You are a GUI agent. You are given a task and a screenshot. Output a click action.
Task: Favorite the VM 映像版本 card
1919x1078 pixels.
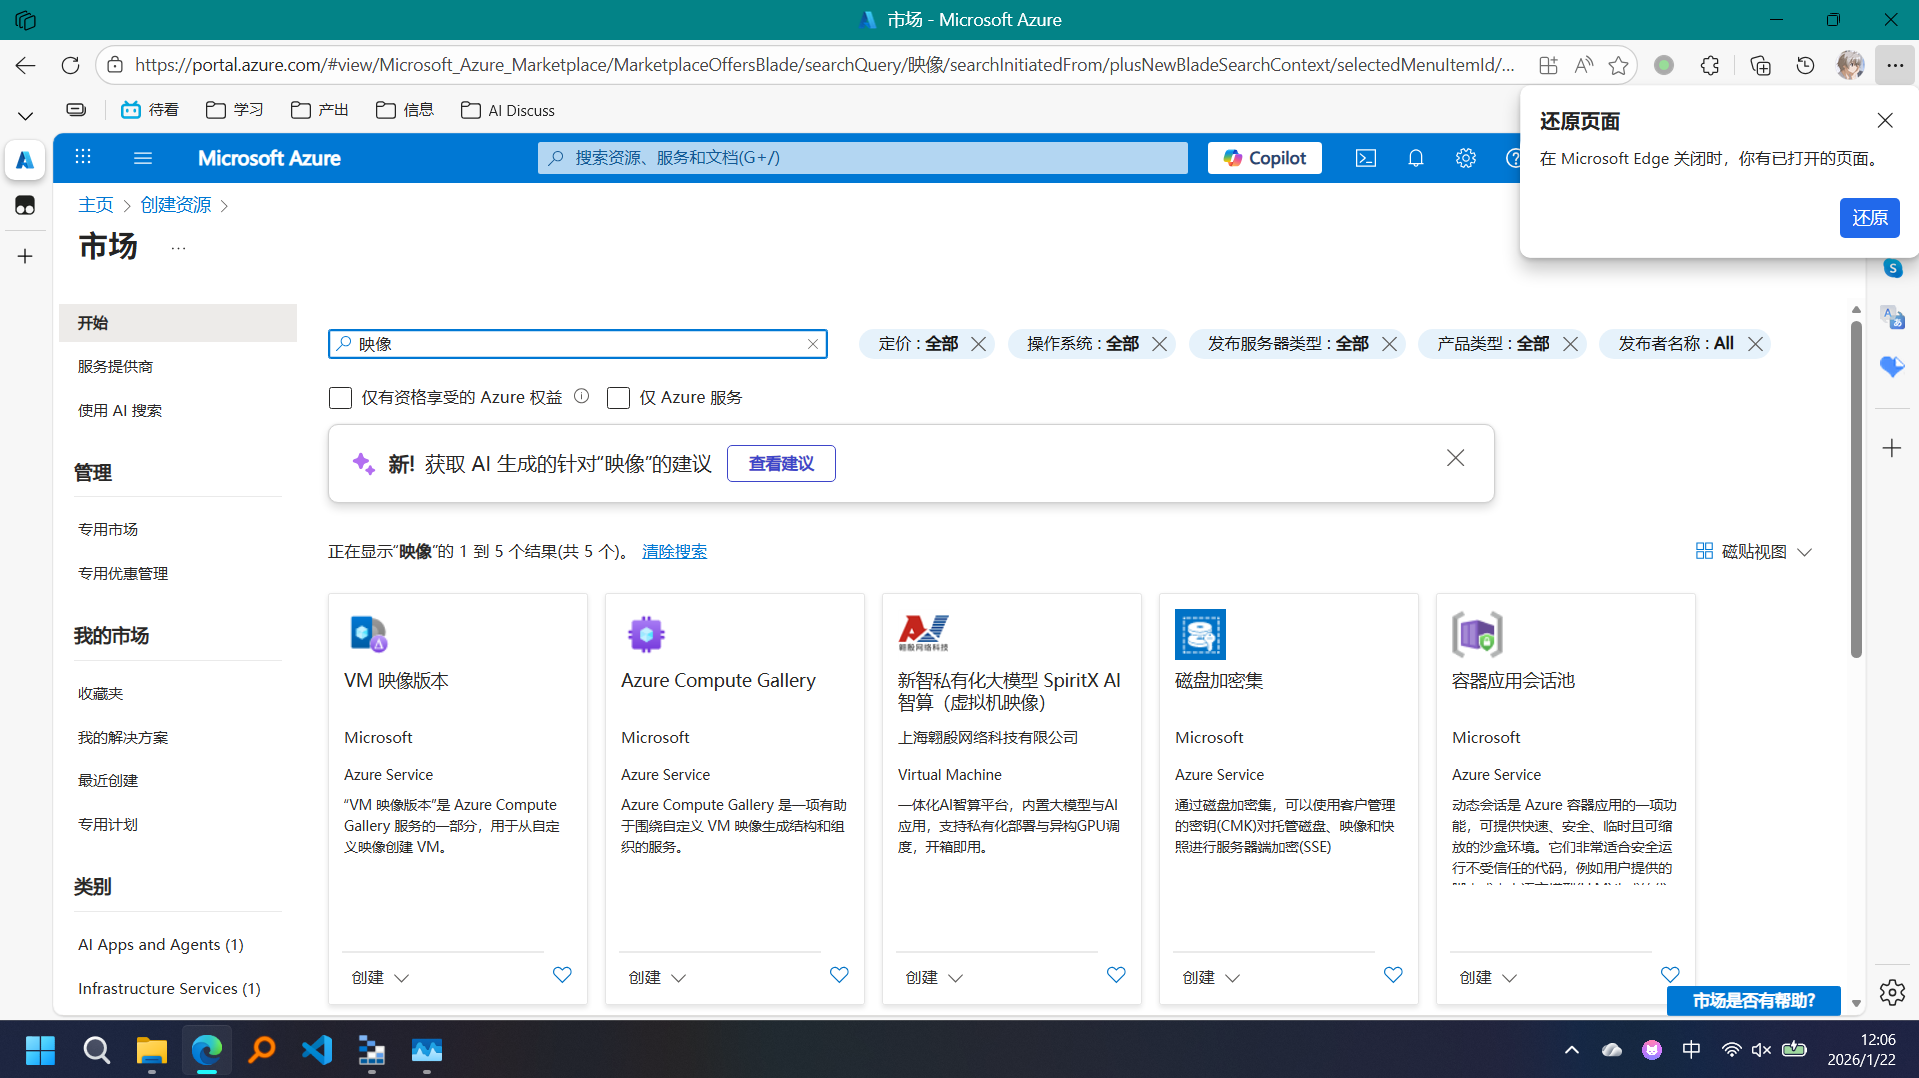[x=562, y=975]
